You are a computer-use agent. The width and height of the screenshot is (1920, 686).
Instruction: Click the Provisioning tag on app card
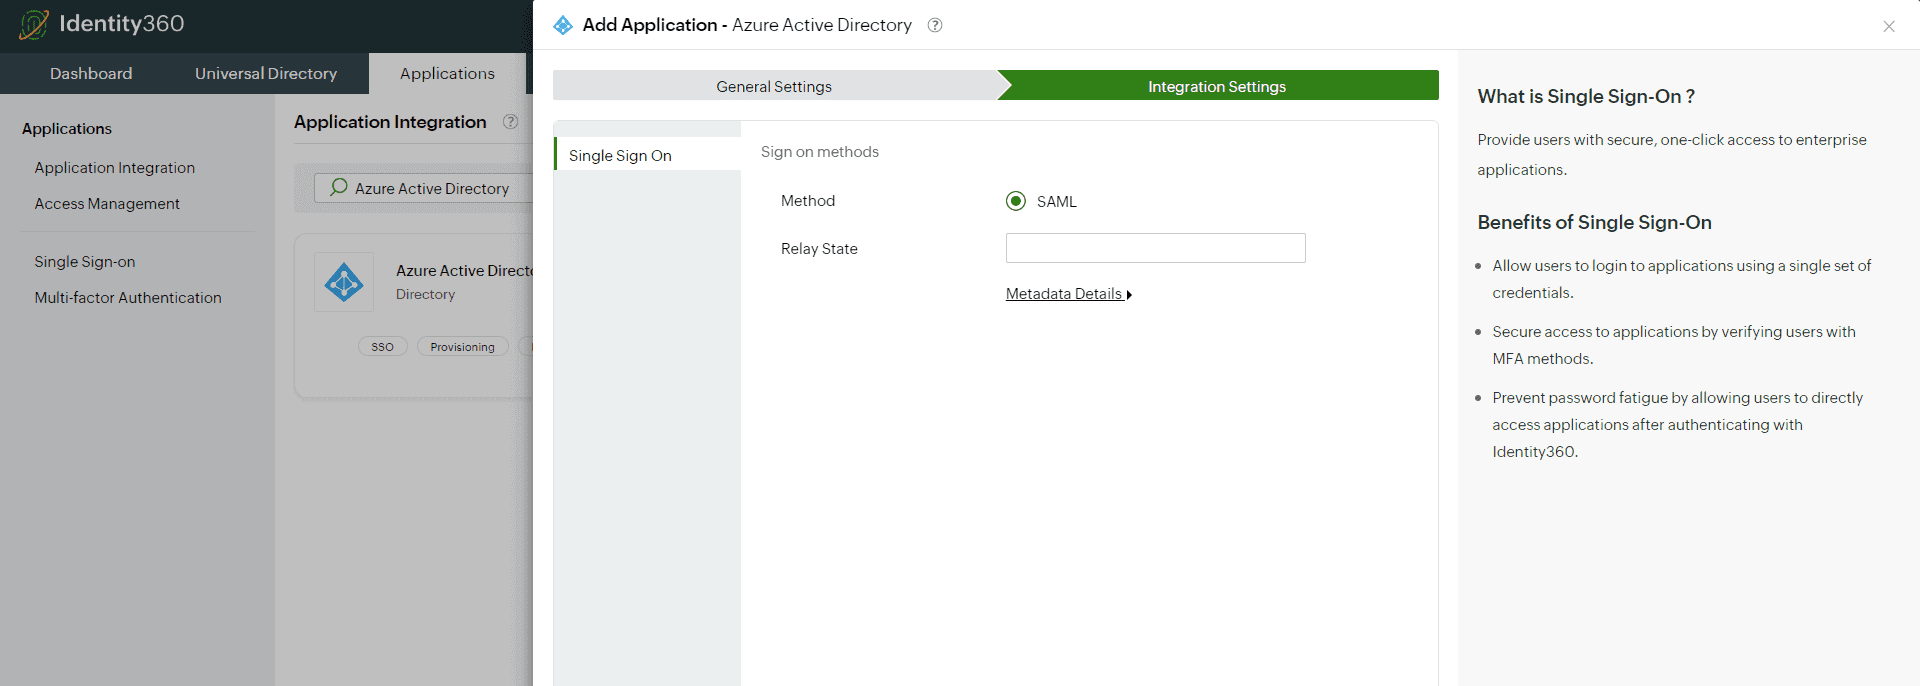[462, 347]
